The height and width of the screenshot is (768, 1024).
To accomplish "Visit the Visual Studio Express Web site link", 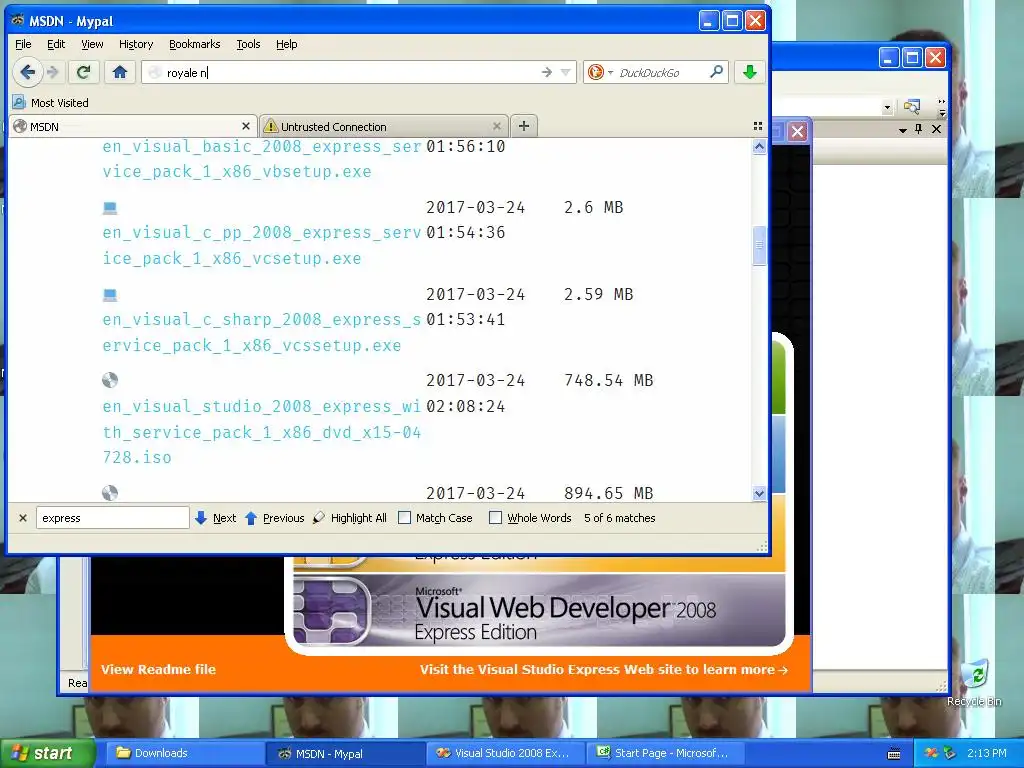I will point(603,669).
